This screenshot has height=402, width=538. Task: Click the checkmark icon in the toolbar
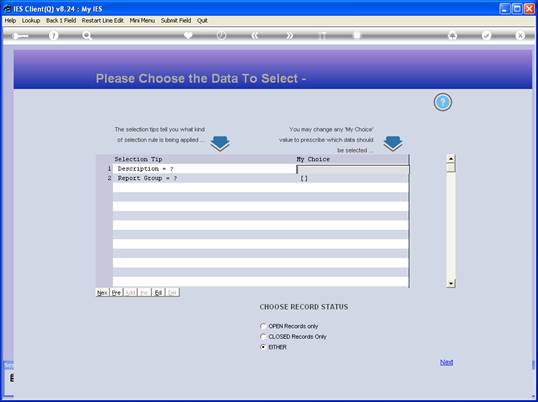487,35
